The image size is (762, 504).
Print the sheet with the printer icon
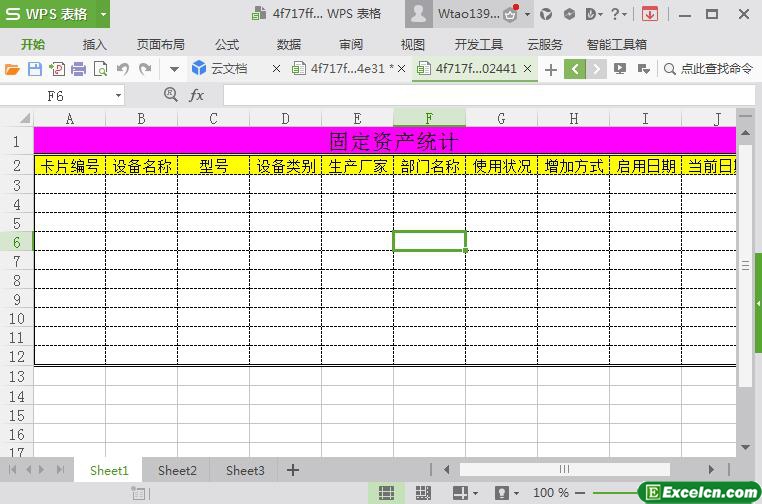click(79, 69)
